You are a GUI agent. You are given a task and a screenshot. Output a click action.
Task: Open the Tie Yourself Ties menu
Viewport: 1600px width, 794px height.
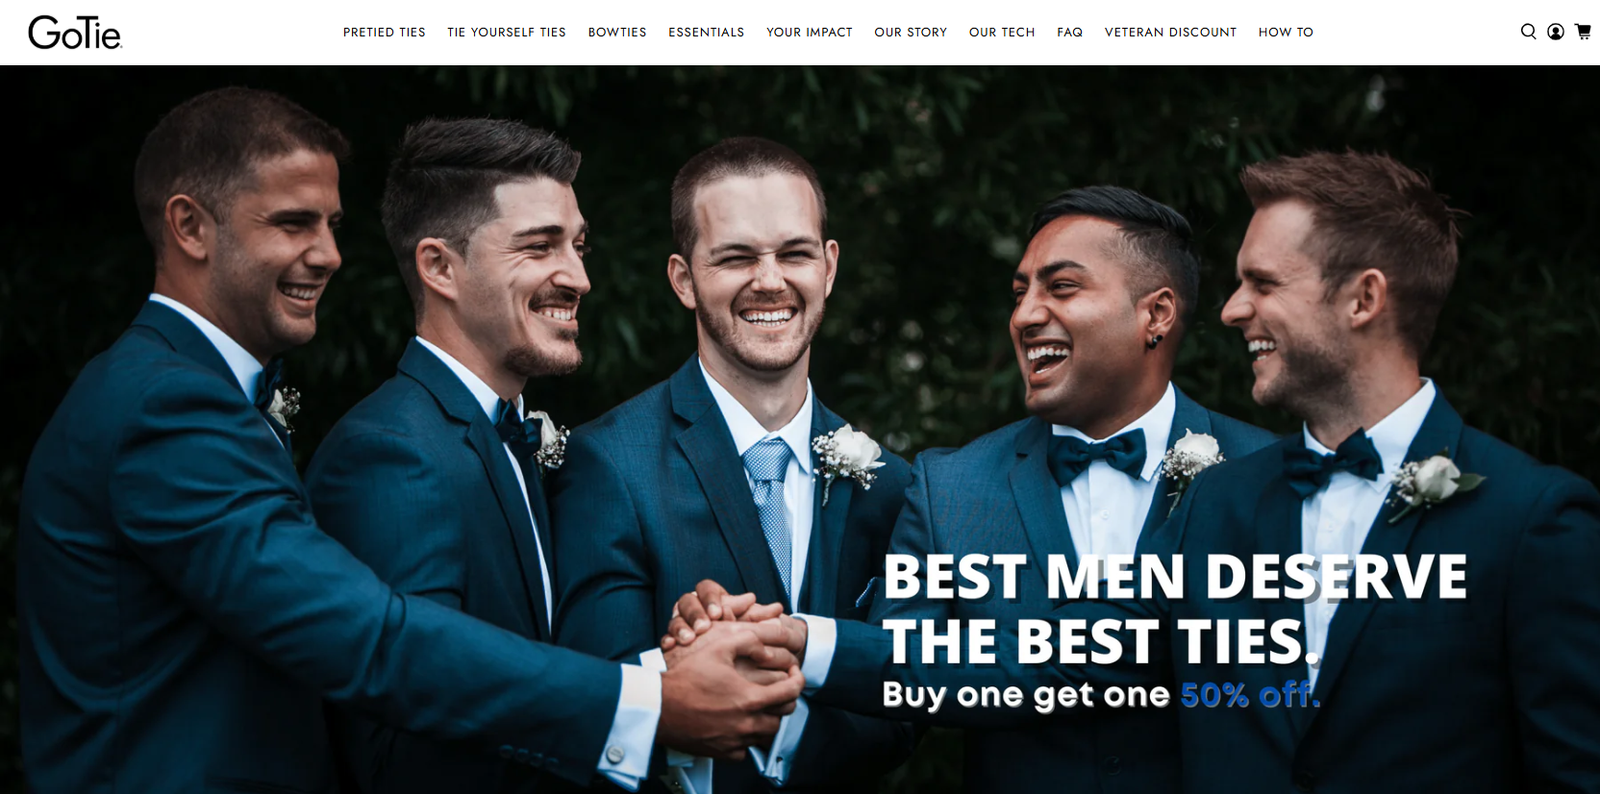[x=506, y=32]
